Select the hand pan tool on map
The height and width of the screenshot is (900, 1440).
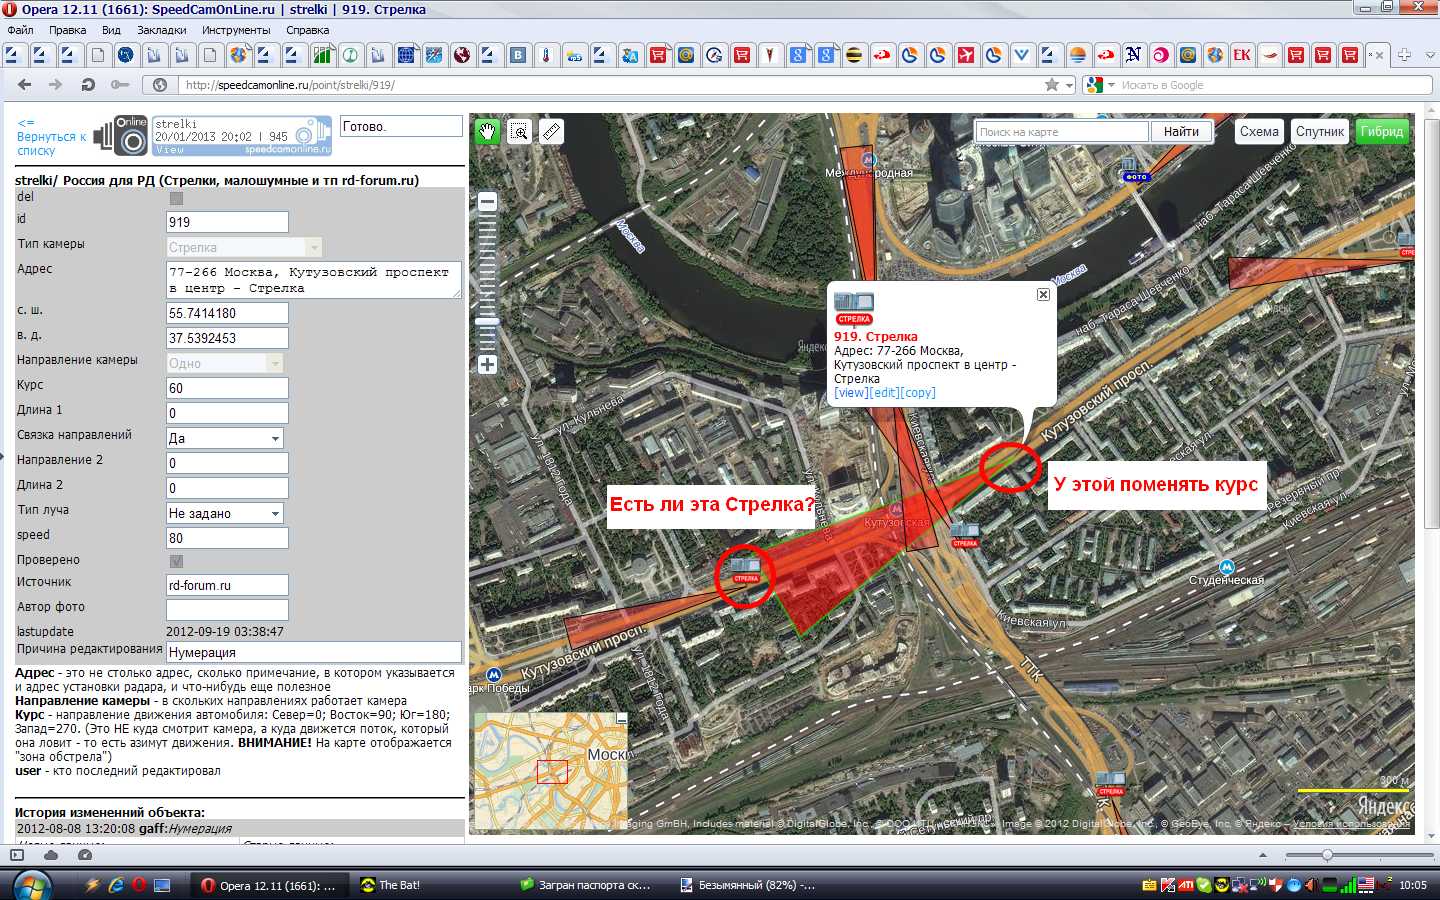pyautogui.click(x=487, y=131)
